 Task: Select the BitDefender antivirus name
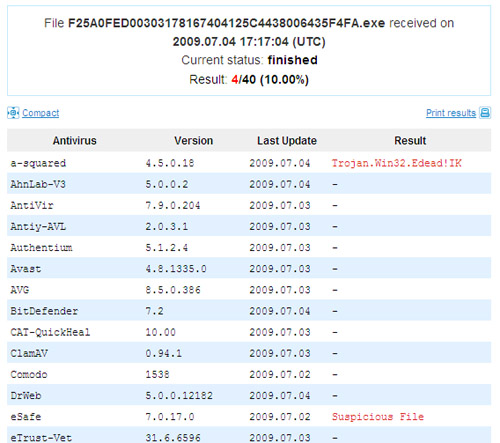[44, 311]
